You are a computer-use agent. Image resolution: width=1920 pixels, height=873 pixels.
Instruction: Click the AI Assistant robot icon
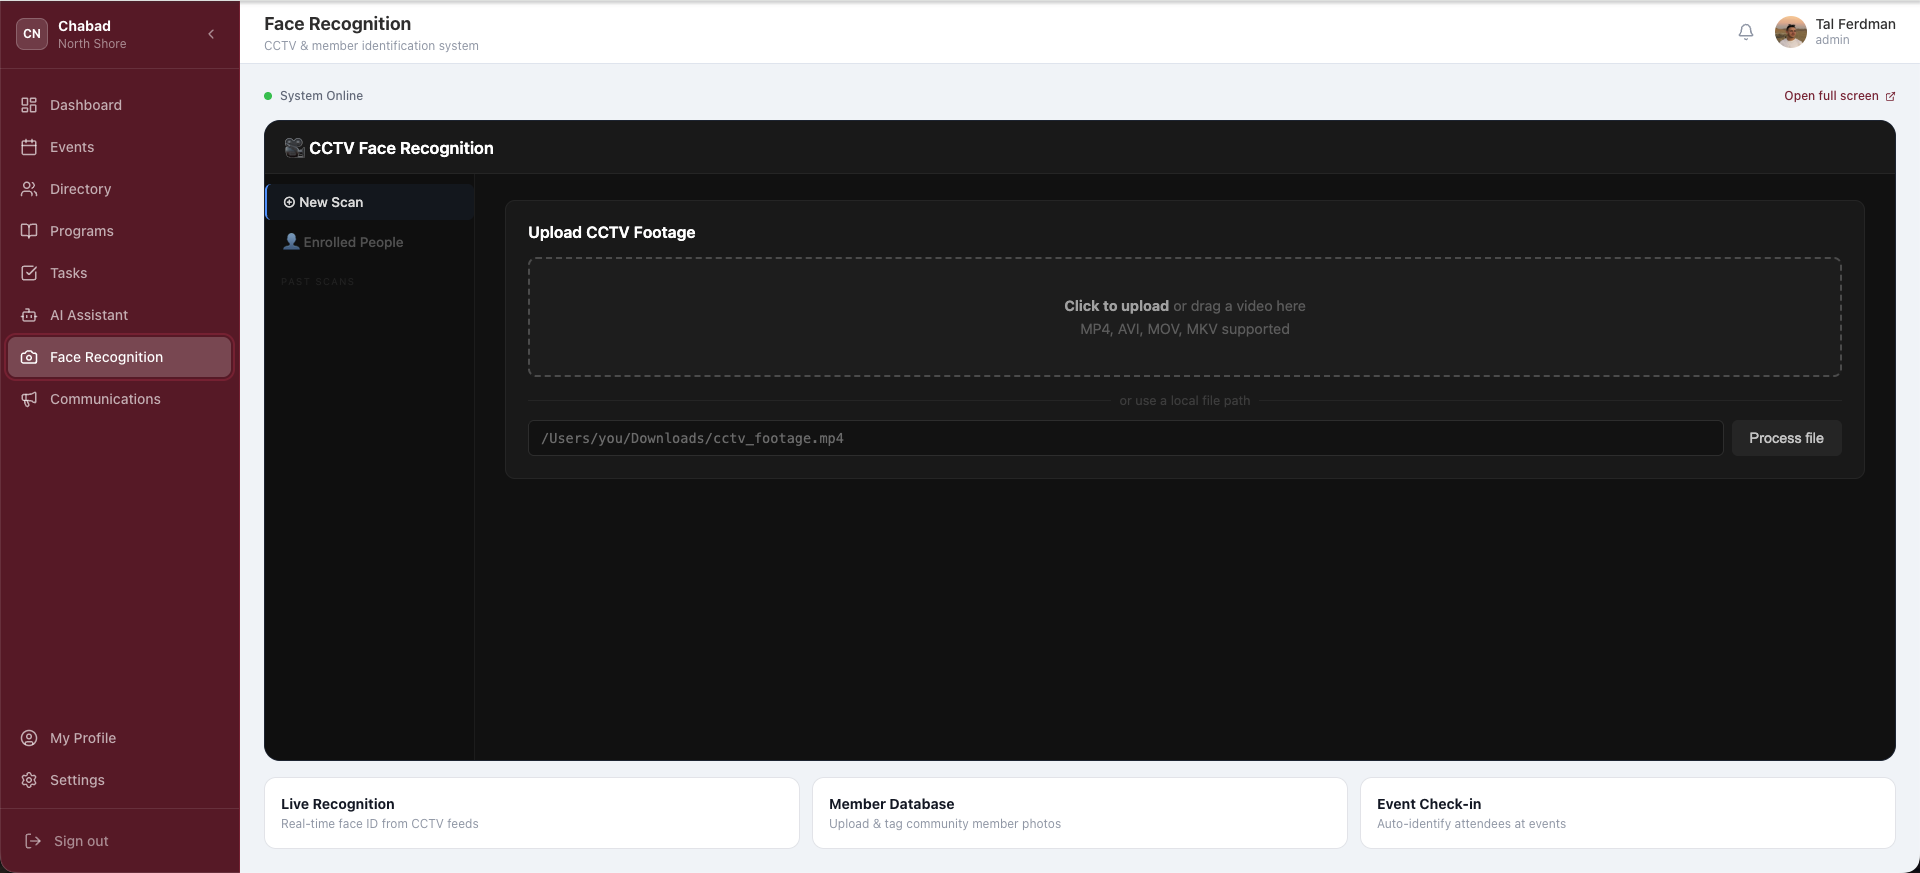29,315
